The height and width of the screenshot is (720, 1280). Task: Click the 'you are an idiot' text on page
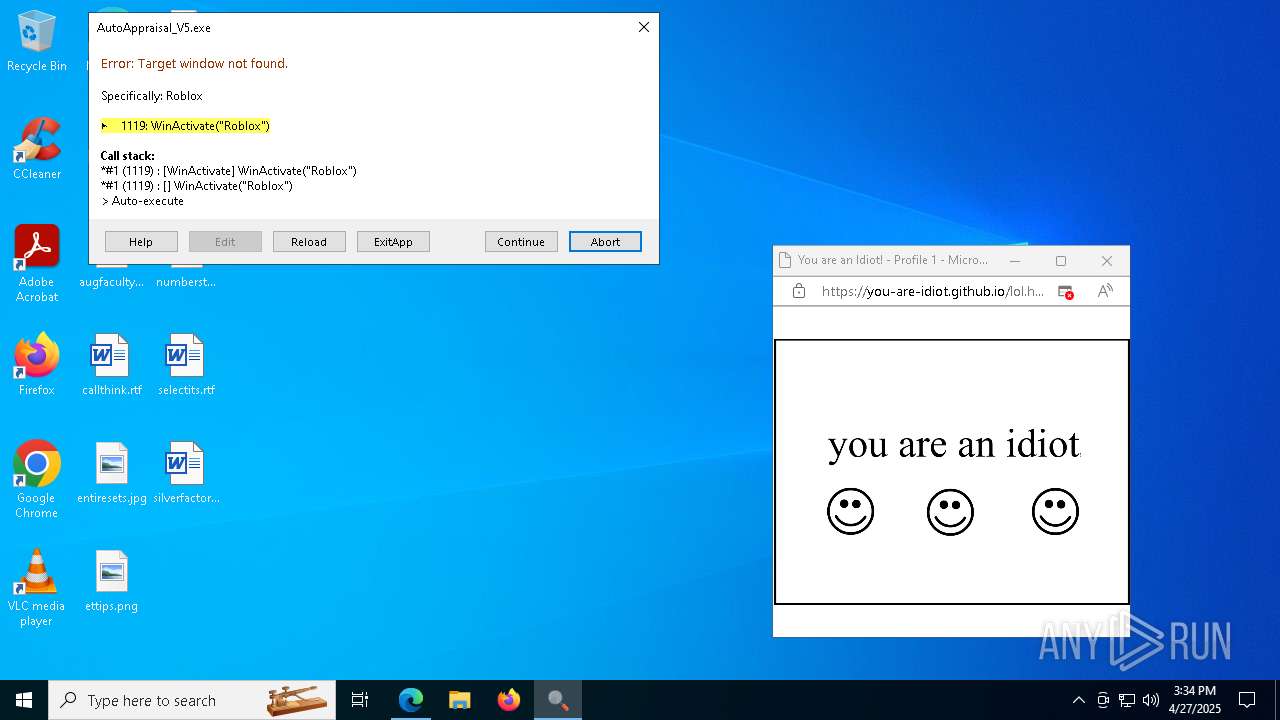point(954,444)
